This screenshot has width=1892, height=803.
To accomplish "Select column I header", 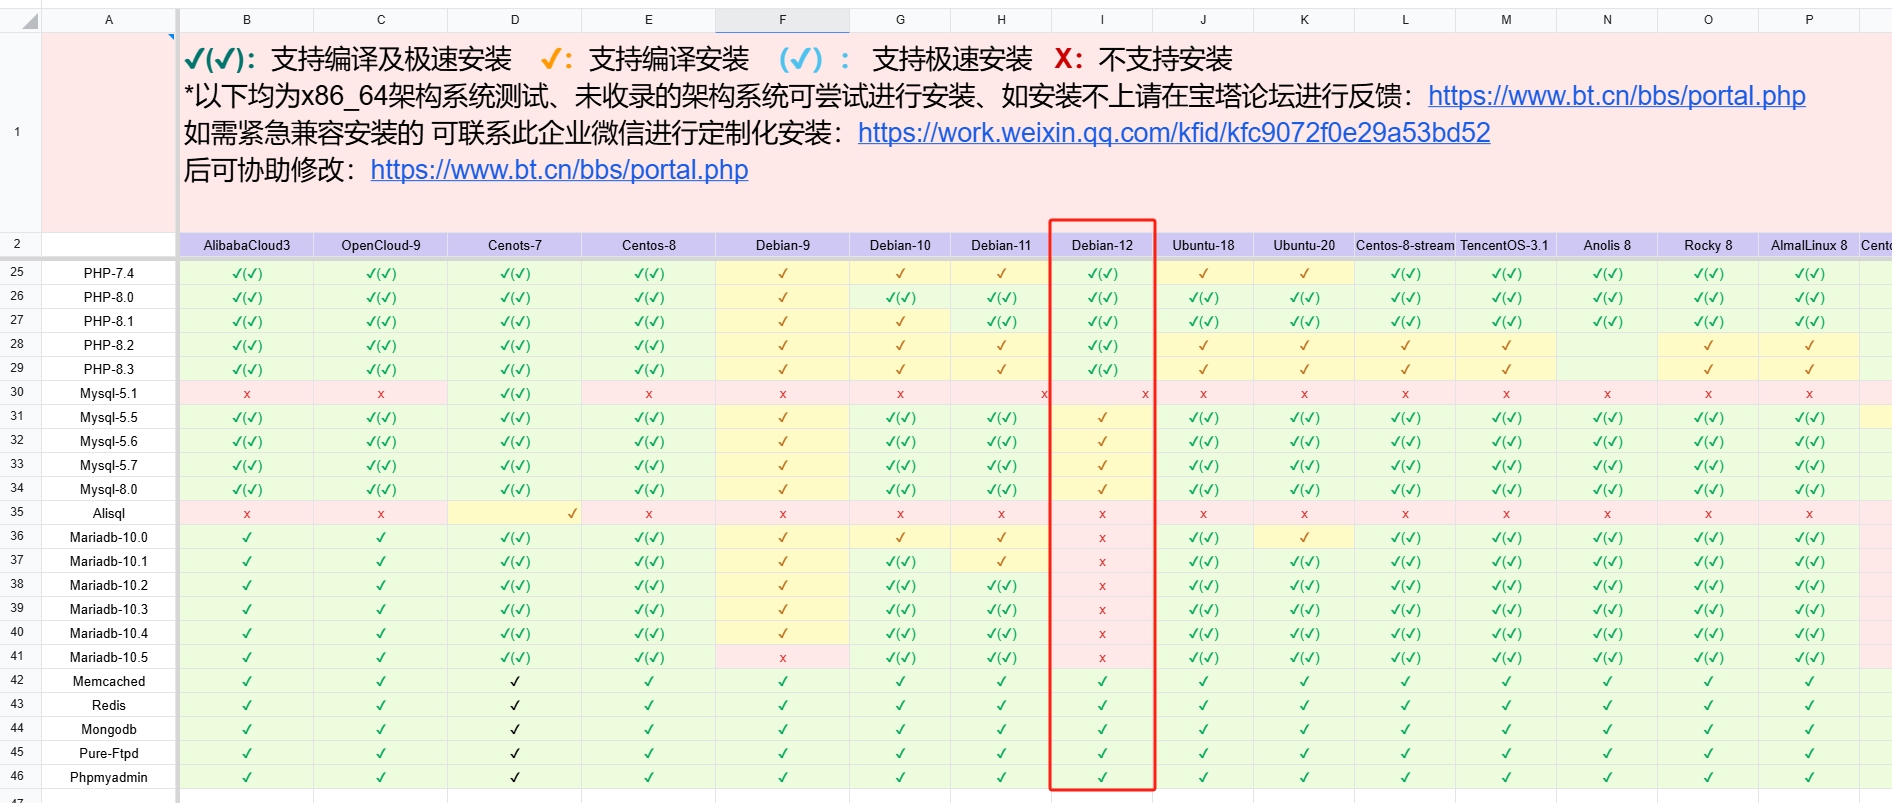I will (x=1102, y=20).
